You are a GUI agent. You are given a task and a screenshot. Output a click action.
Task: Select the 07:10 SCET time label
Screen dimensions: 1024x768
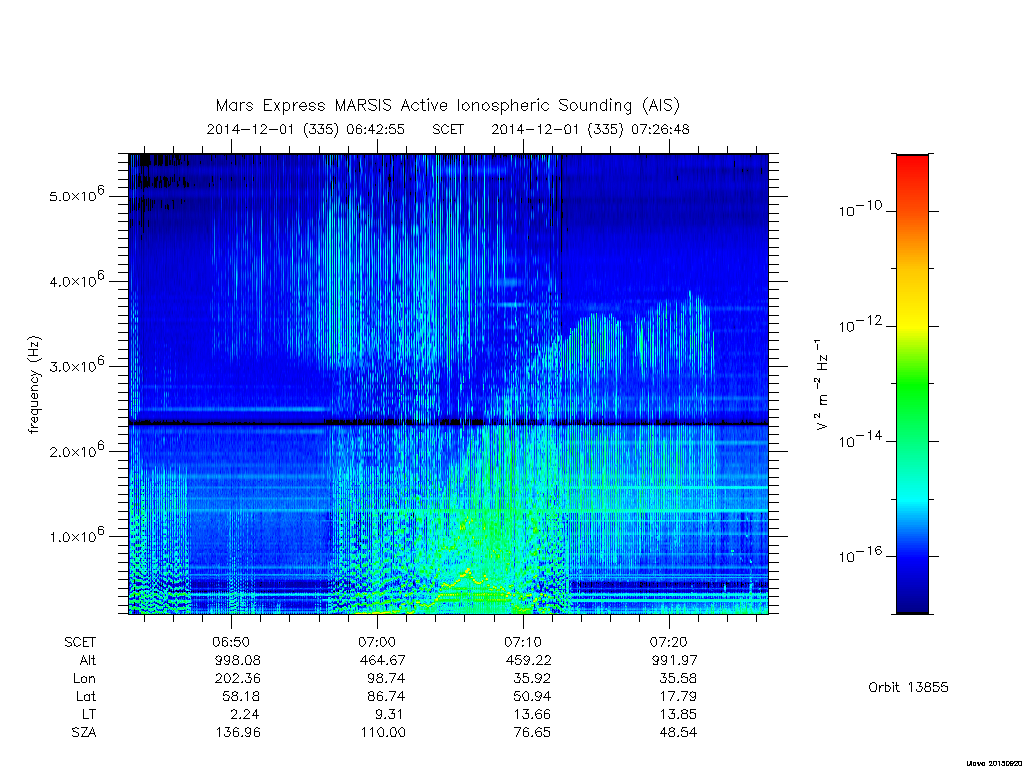(523, 642)
